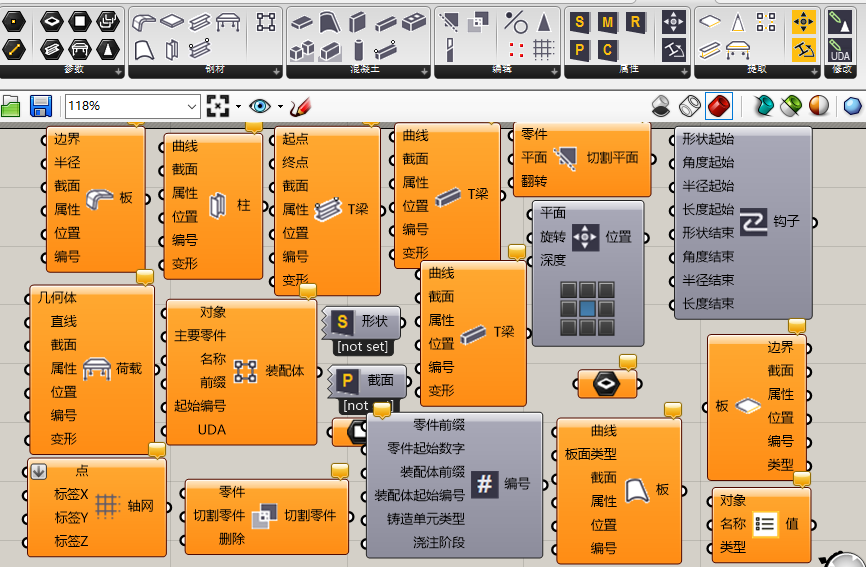866x567 pixels.
Task: Expand the 参数 panel
Action: tap(118, 71)
